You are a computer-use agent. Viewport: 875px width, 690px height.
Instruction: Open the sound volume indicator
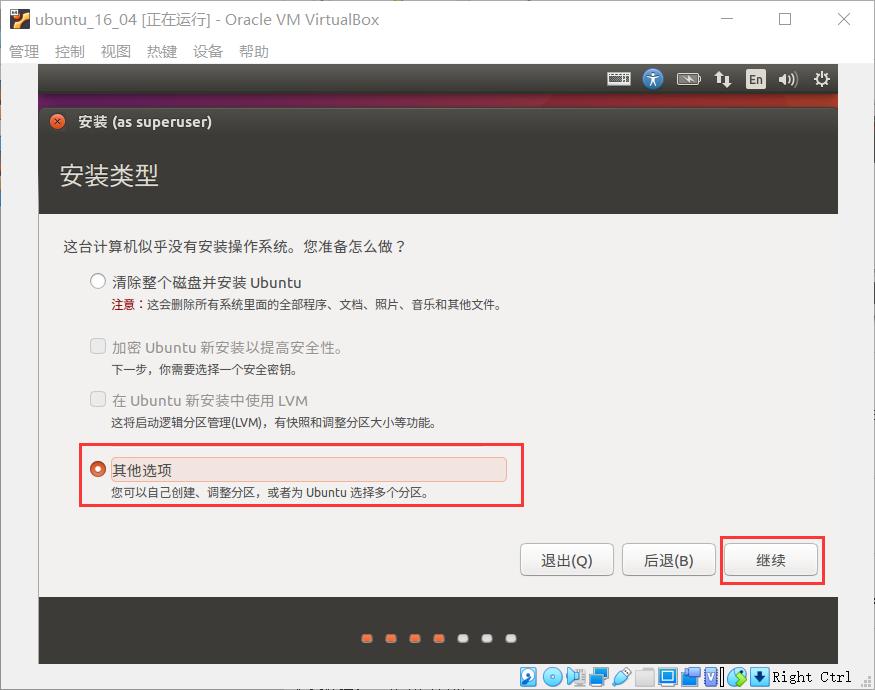(x=788, y=79)
